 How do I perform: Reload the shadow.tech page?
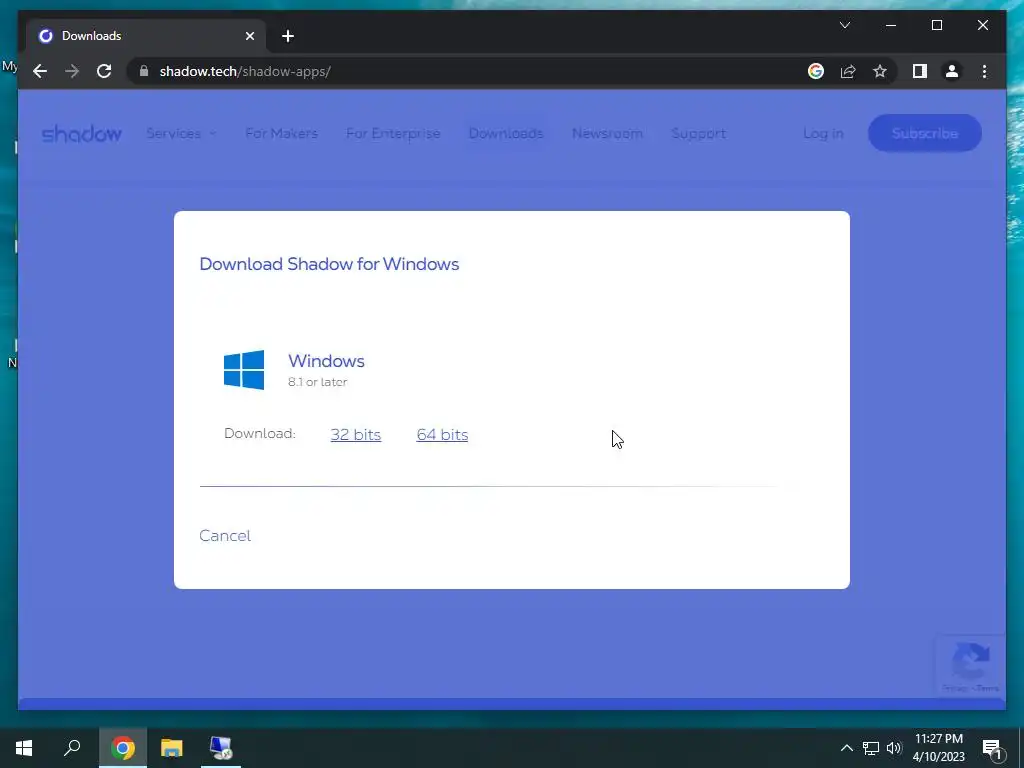click(104, 71)
